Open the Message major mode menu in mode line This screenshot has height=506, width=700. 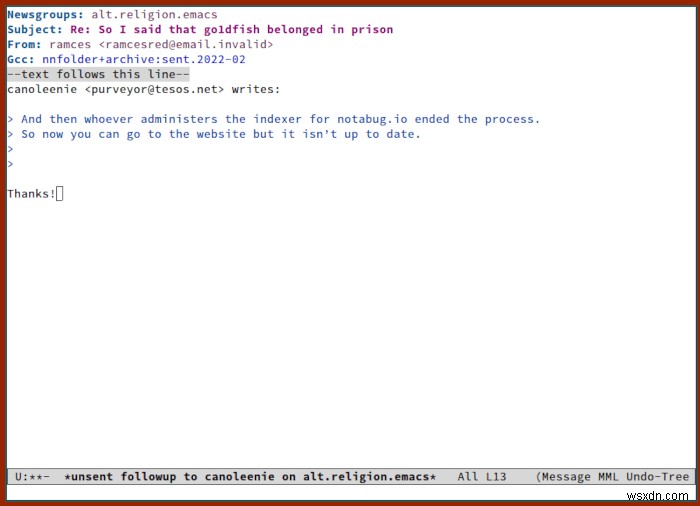point(566,477)
